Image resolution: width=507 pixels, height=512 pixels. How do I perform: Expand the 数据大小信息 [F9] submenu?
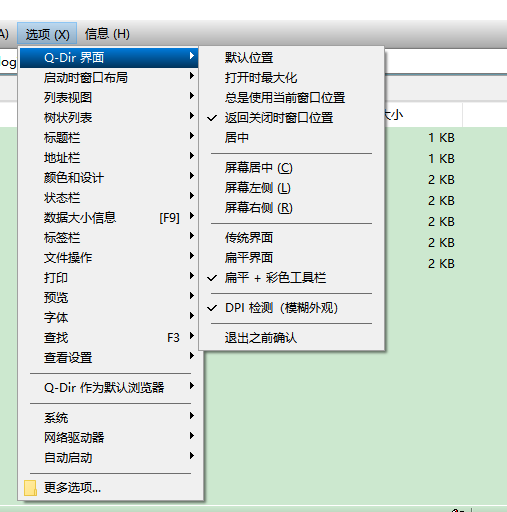[x=109, y=218]
